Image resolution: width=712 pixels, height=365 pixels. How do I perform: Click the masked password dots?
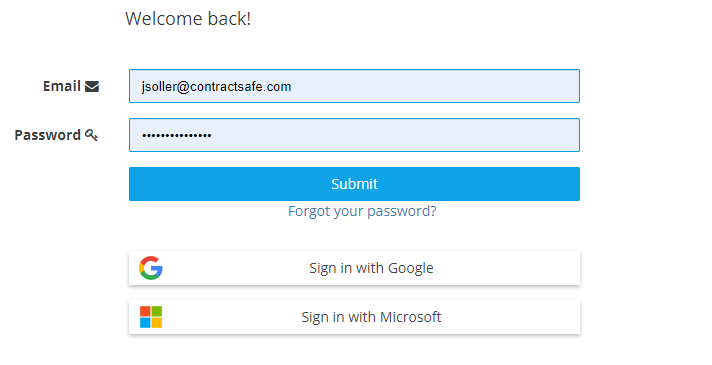[x=177, y=135]
